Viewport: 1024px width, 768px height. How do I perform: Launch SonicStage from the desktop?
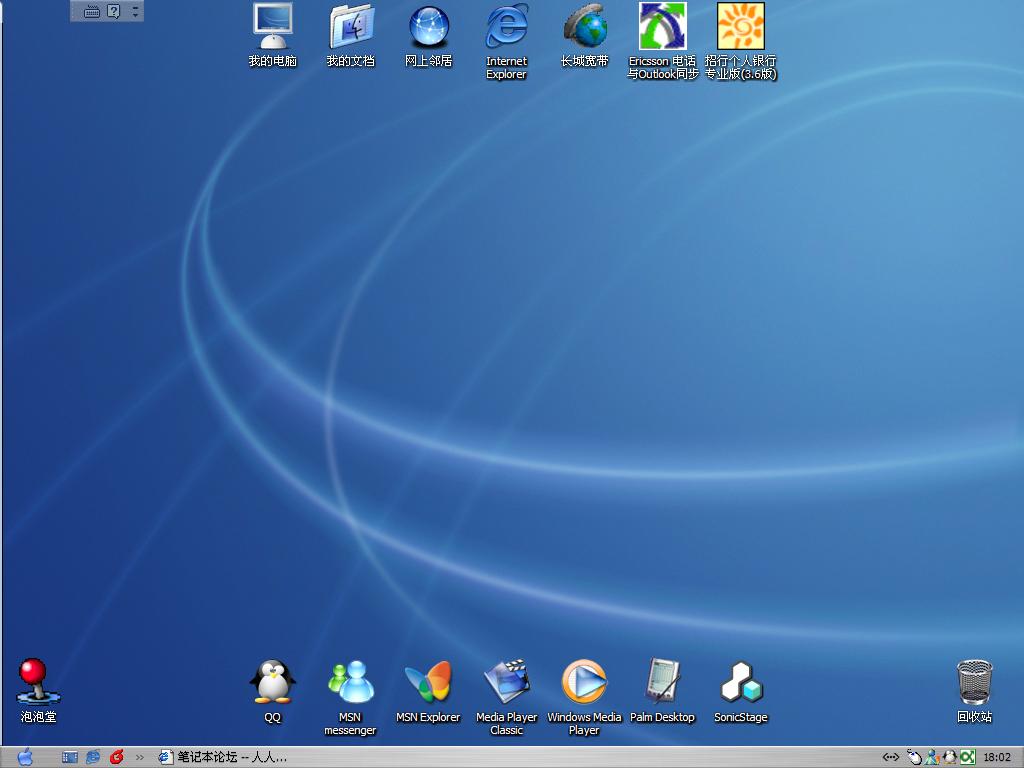pyautogui.click(x=741, y=691)
